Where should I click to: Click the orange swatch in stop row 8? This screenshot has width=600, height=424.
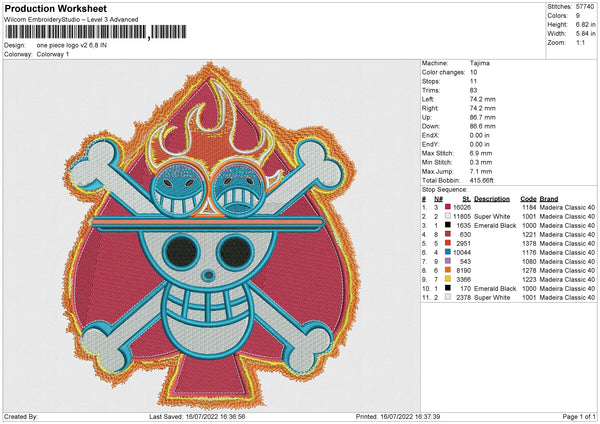tap(448, 270)
